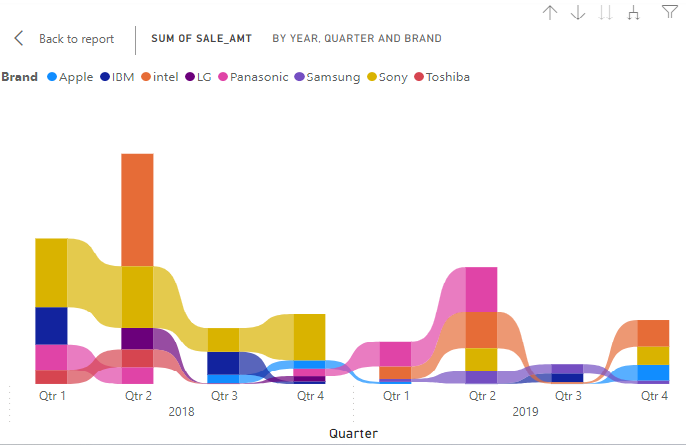
Task: Open the filter funnel icon
Action: (669, 12)
